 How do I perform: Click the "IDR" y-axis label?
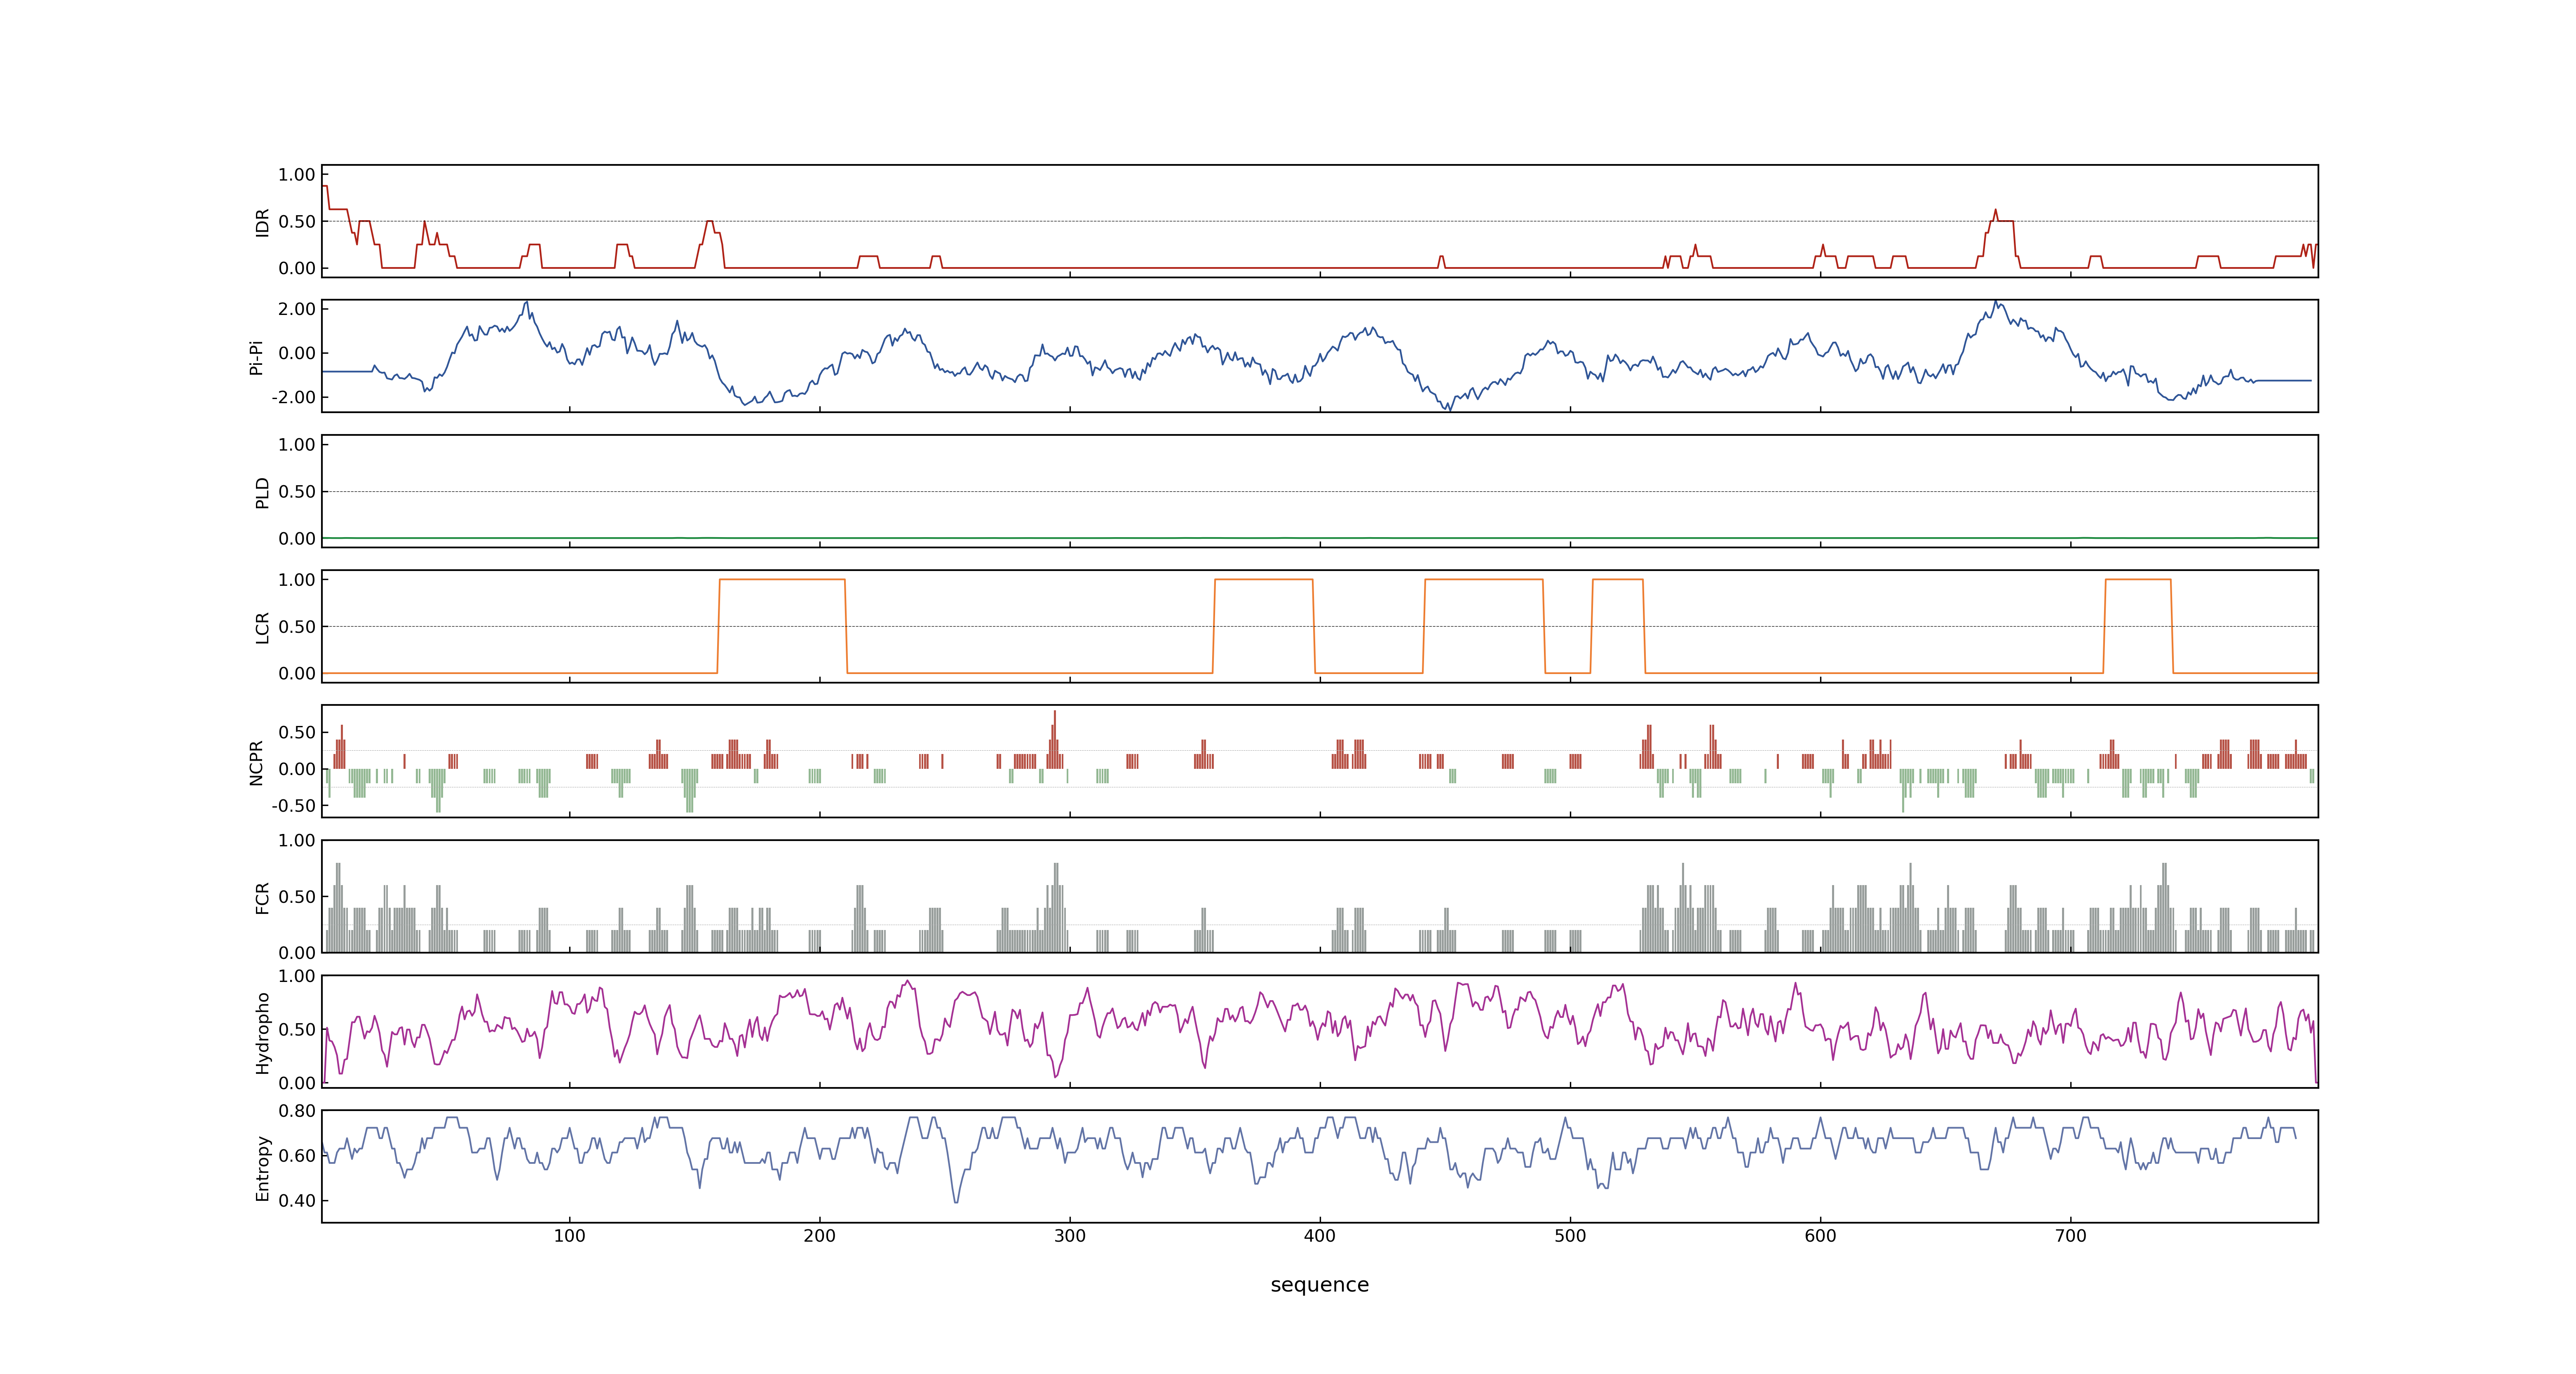tap(263, 222)
